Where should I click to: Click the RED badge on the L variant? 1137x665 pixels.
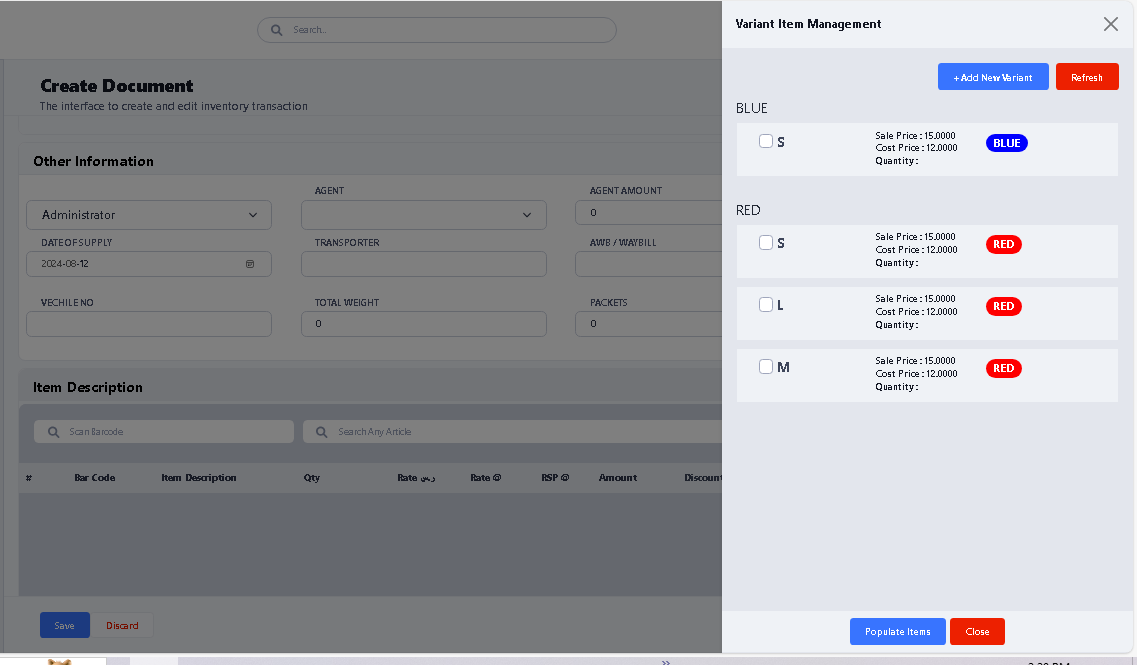1003,306
